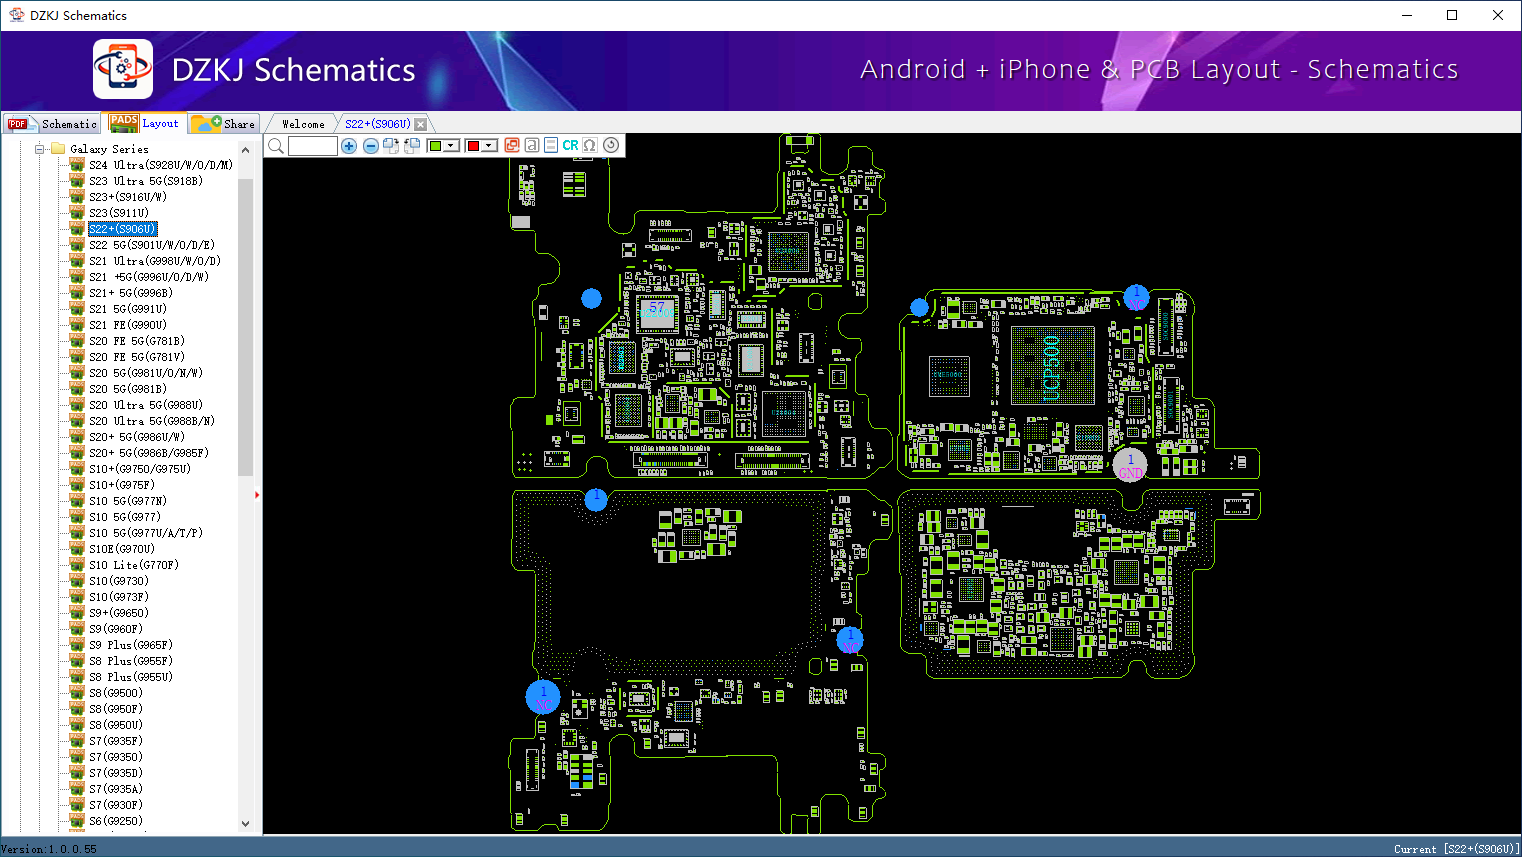1522x857 pixels.
Task: Click the red overlapping-squares toolbar icon
Action: point(512,145)
